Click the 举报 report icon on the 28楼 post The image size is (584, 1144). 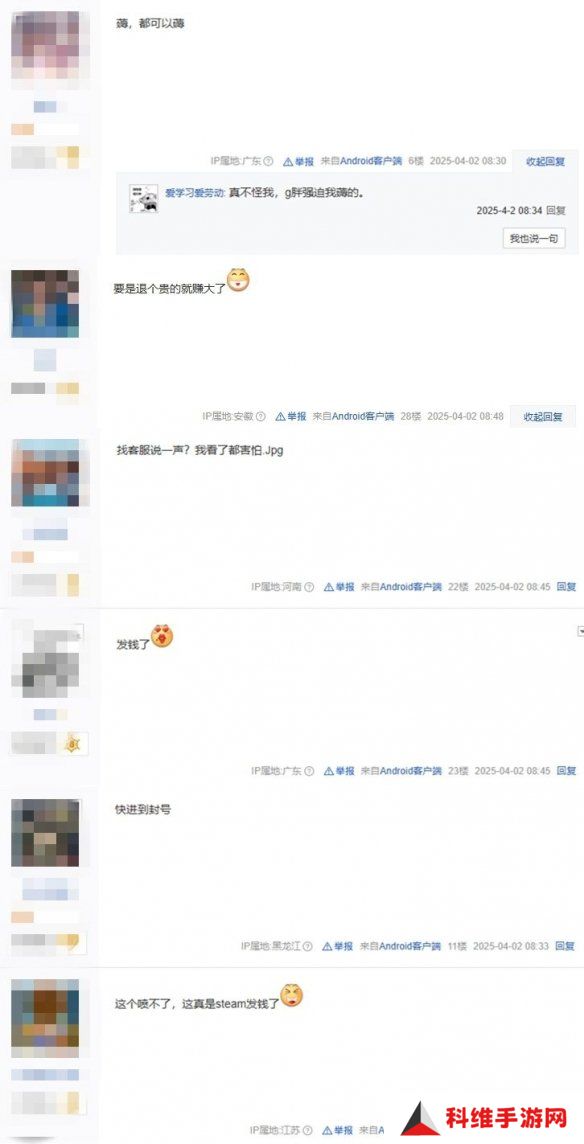click(280, 416)
